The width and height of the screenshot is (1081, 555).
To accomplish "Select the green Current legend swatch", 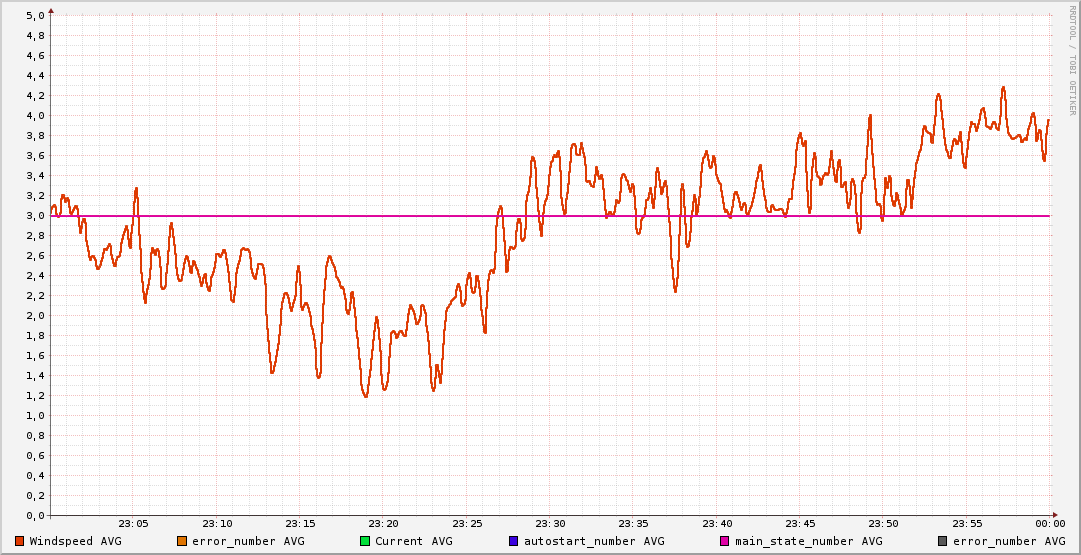I will (365, 541).
